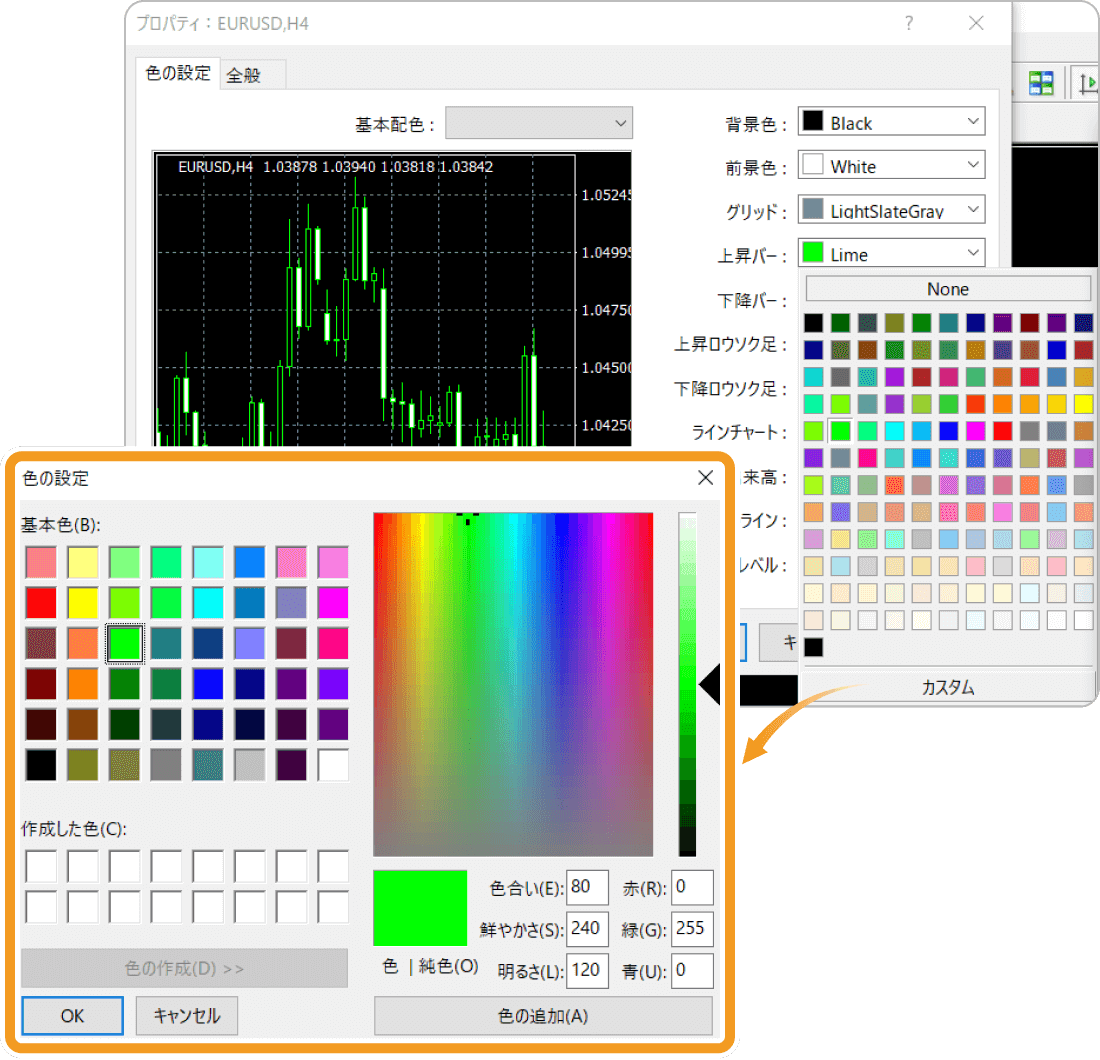Viewport: 1100px width, 1060px height.
Task: Select the orange basic color swatch
Action: click(83, 683)
